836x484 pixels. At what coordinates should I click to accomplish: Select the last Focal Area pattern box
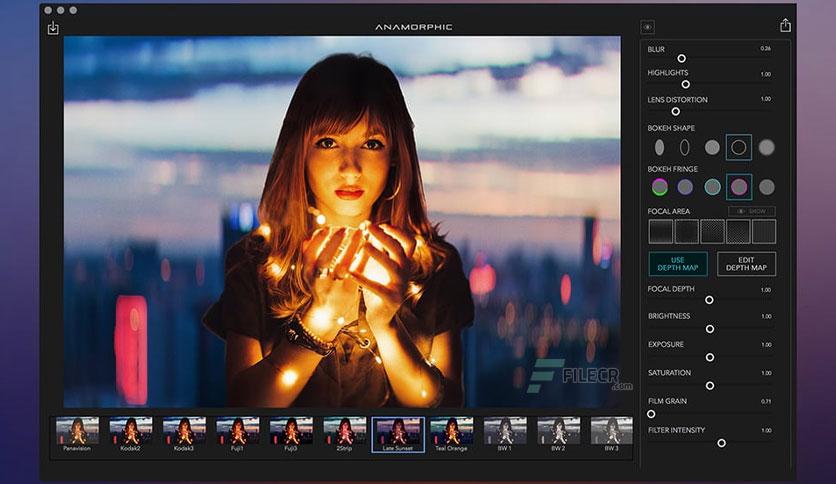pyautogui.click(x=764, y=232)
